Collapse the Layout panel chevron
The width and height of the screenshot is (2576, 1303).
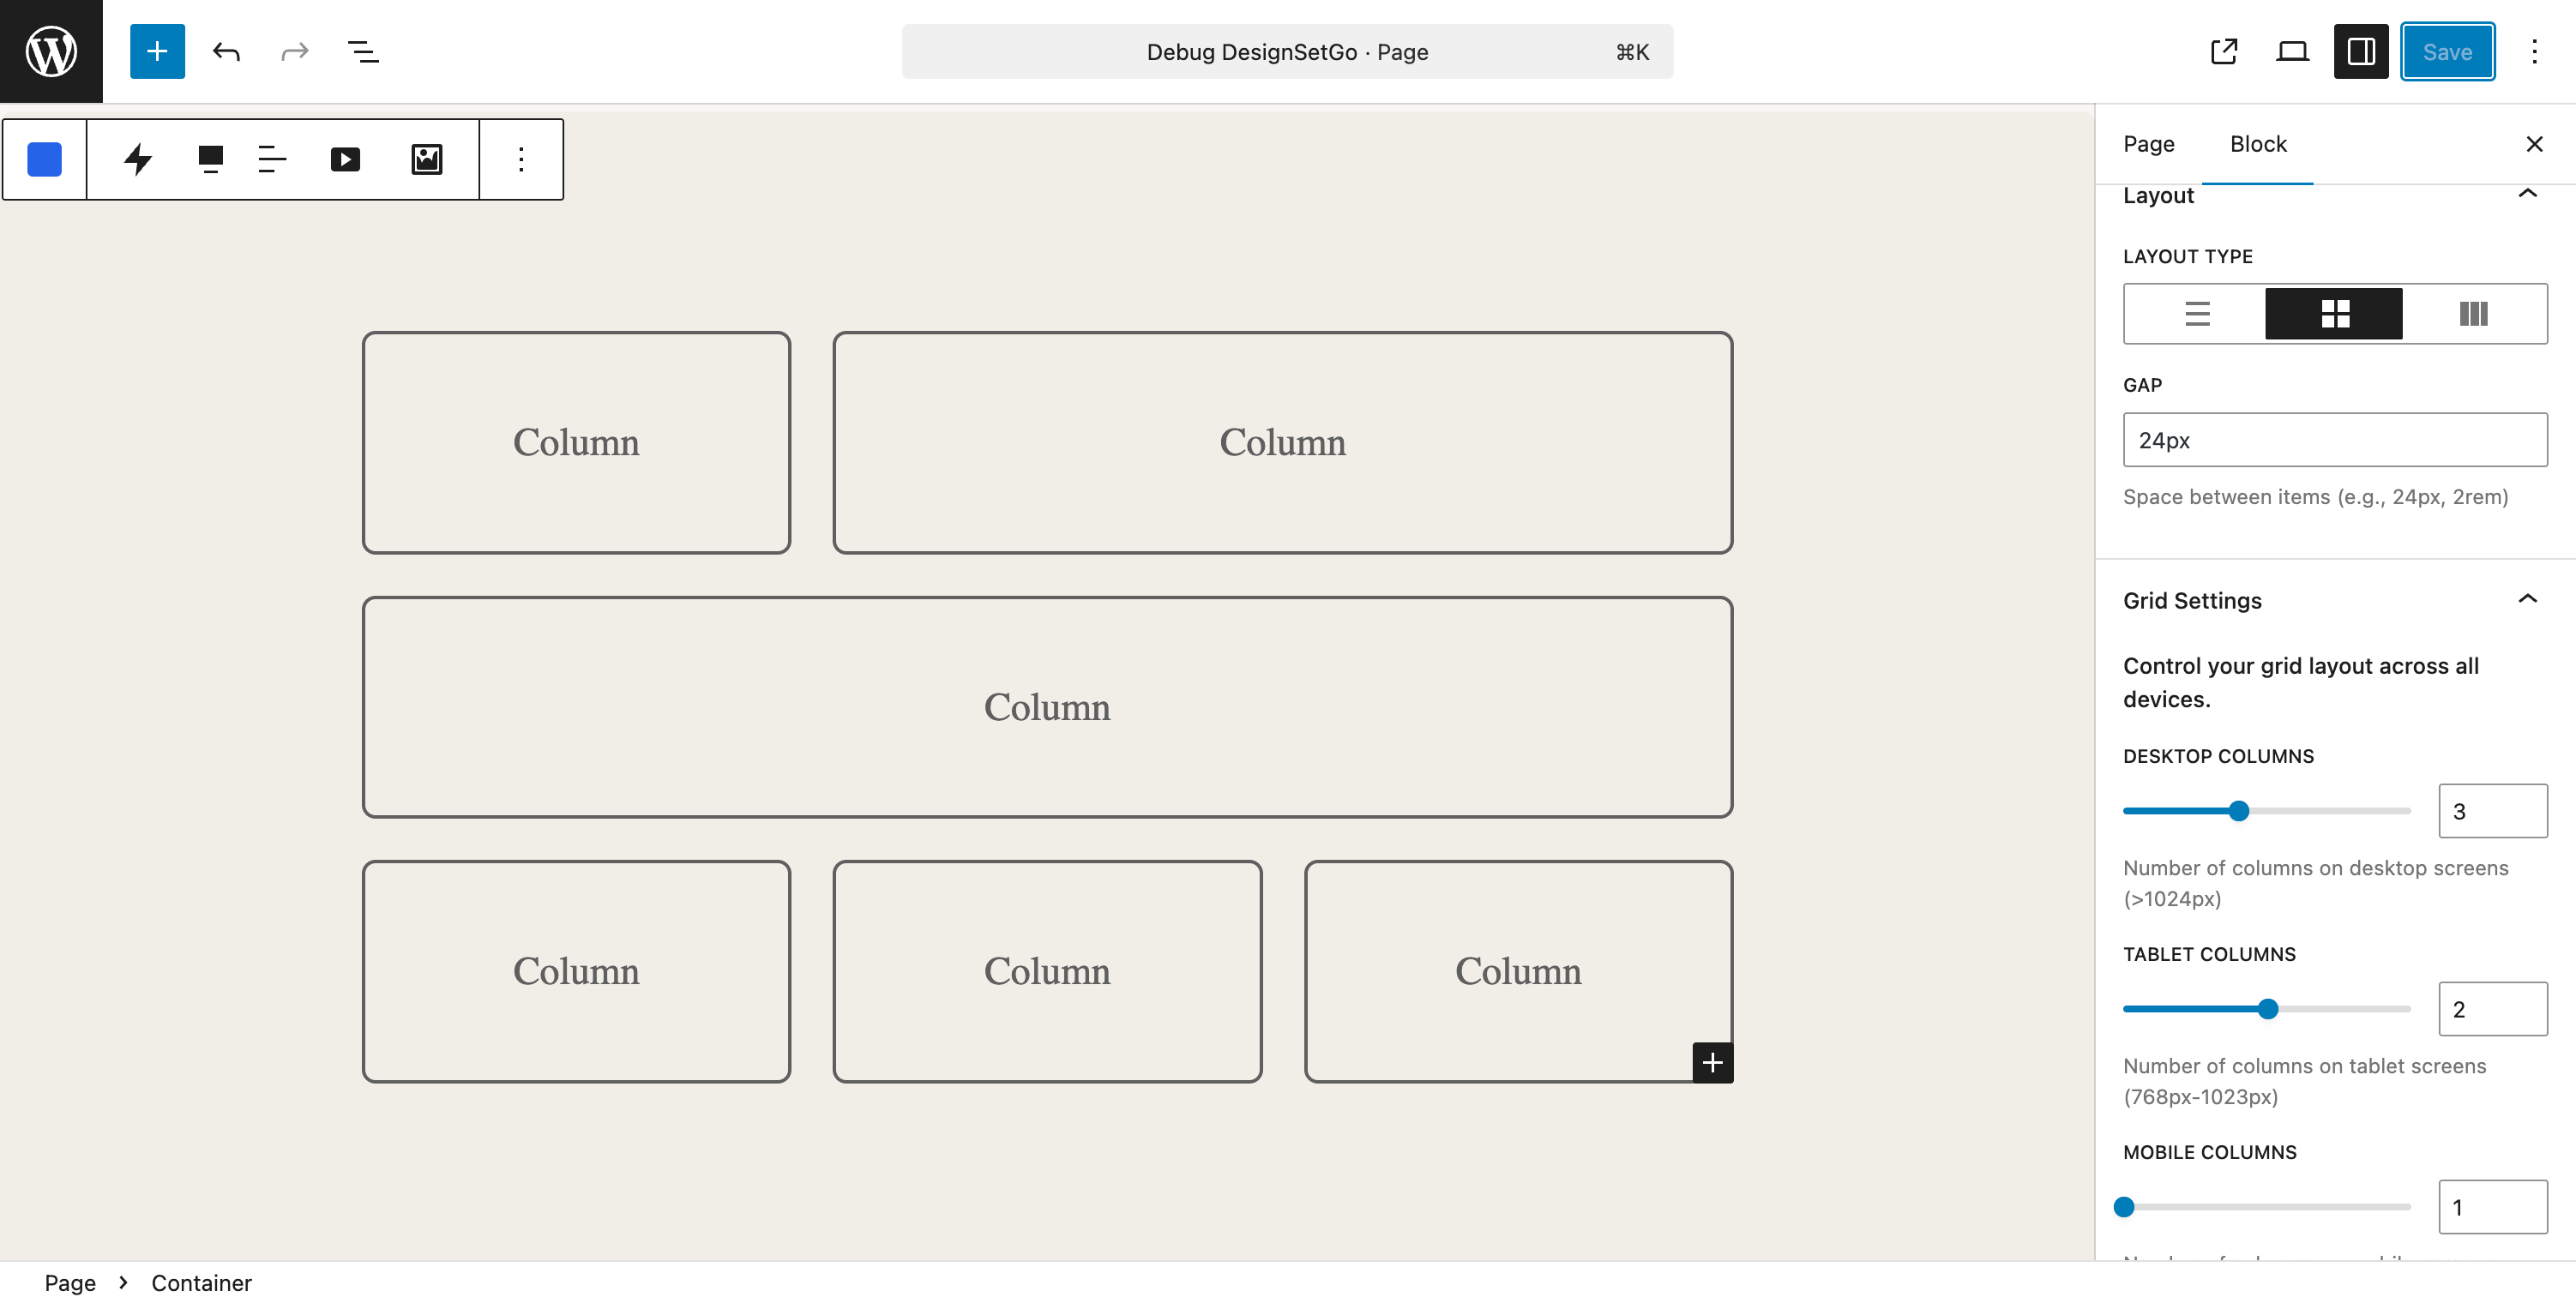point(2527,194)
